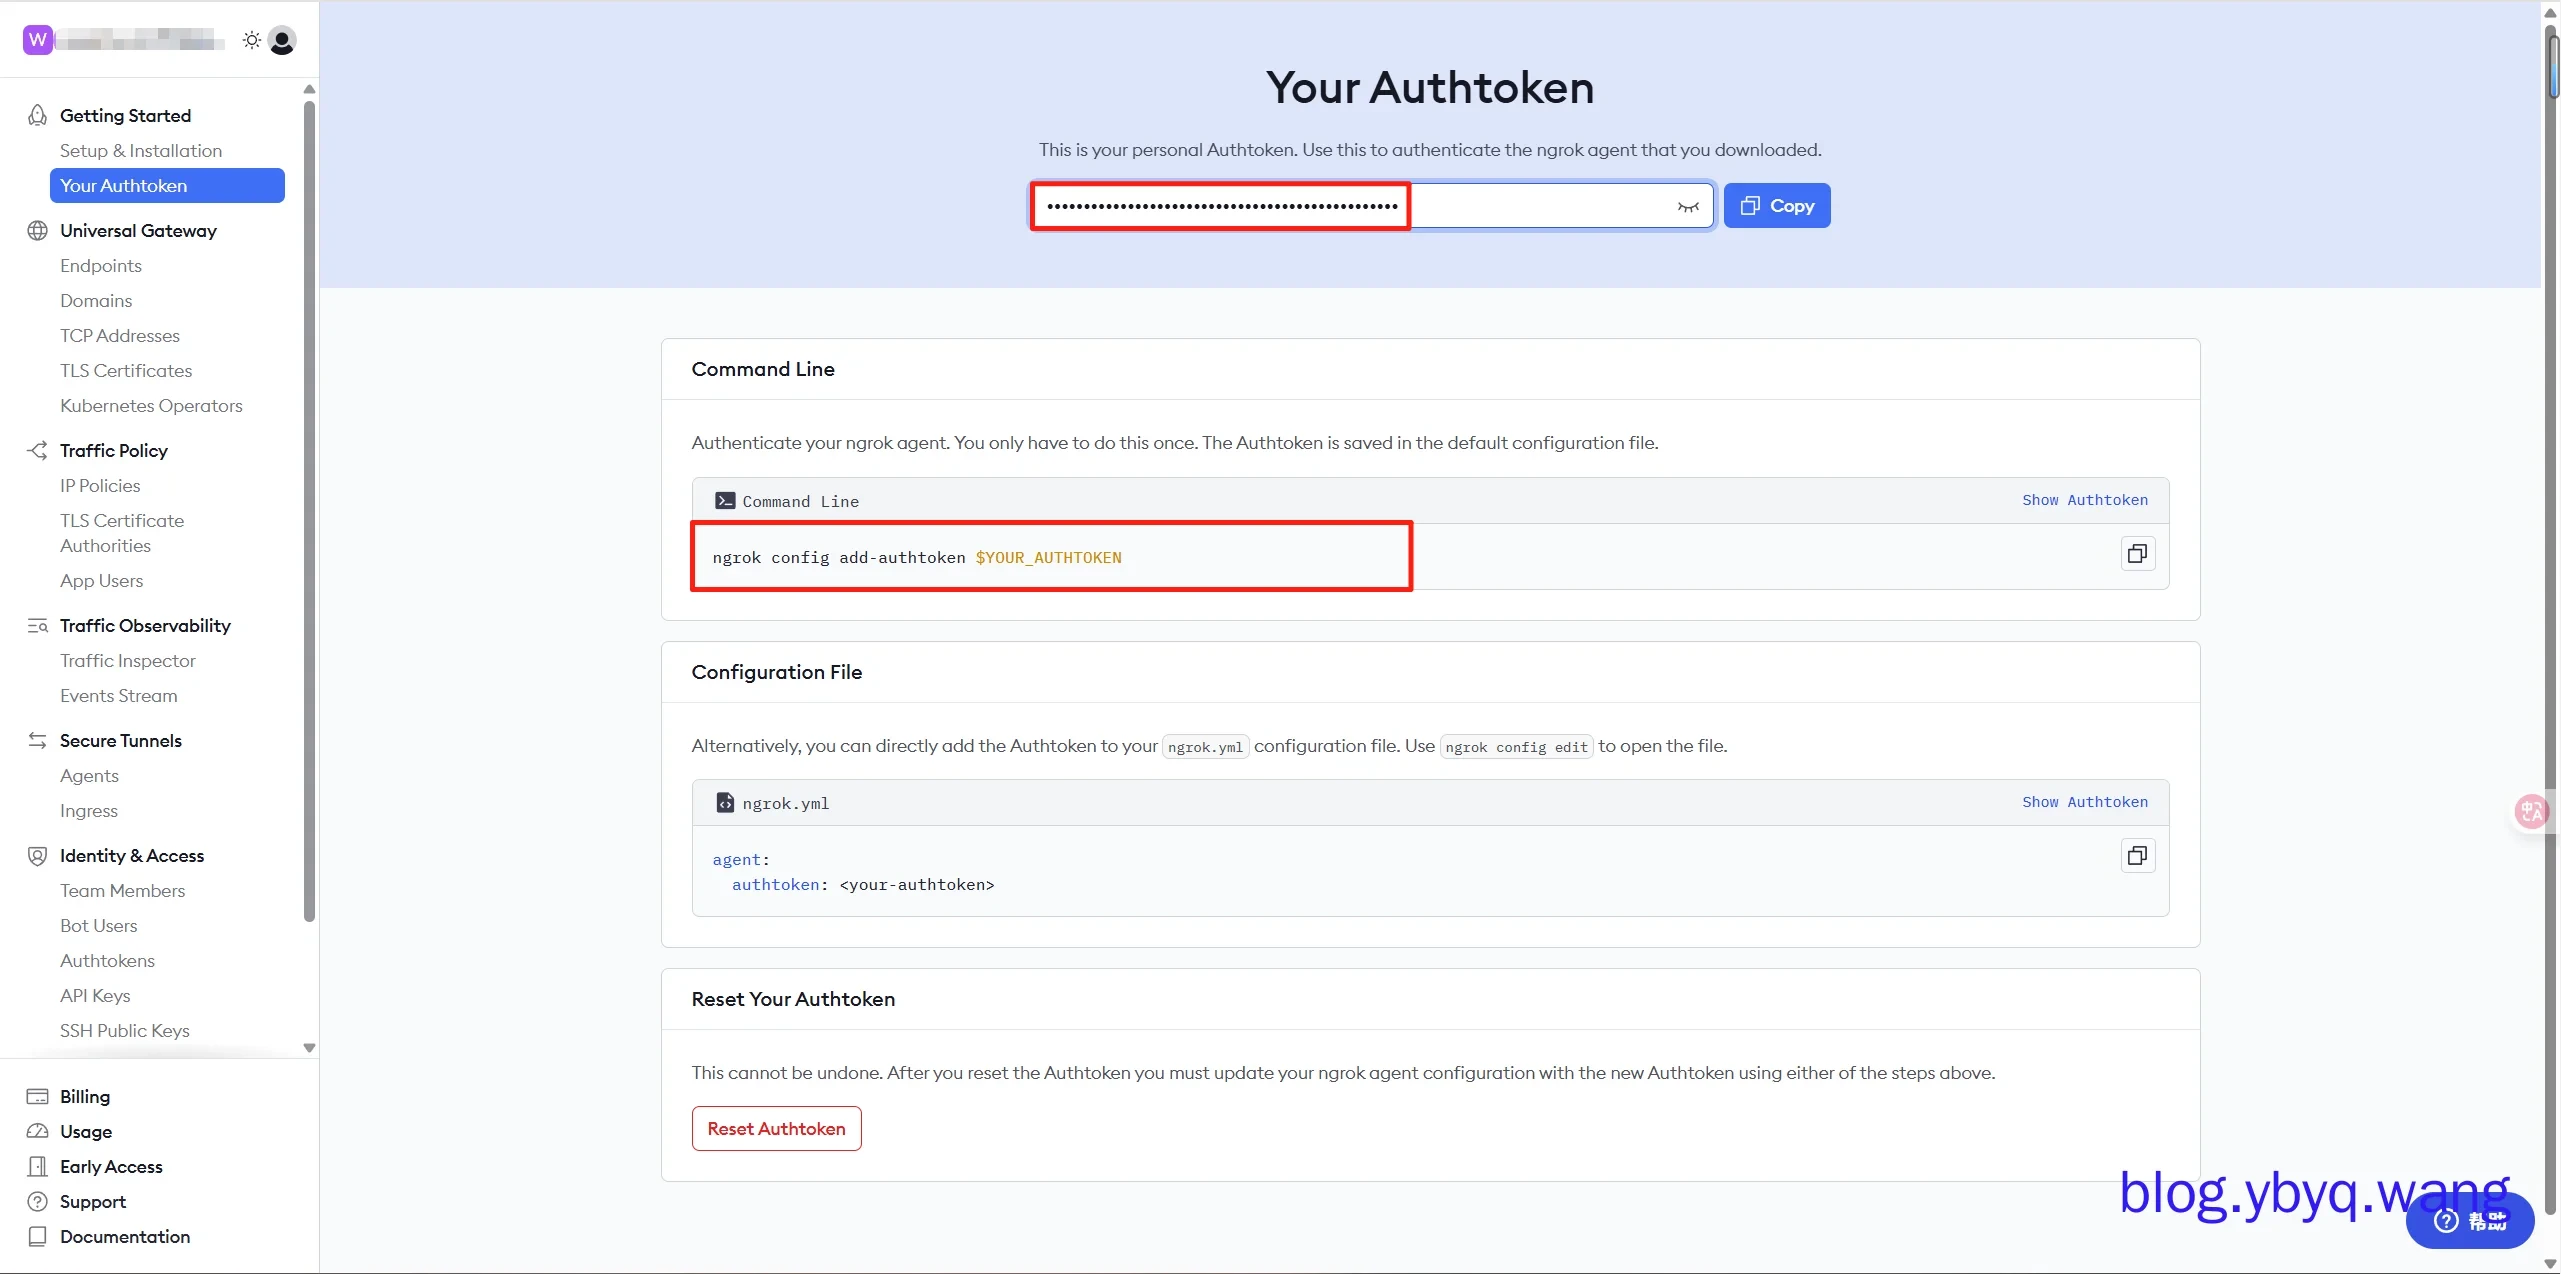Open the Setup & Installation page

141,150
